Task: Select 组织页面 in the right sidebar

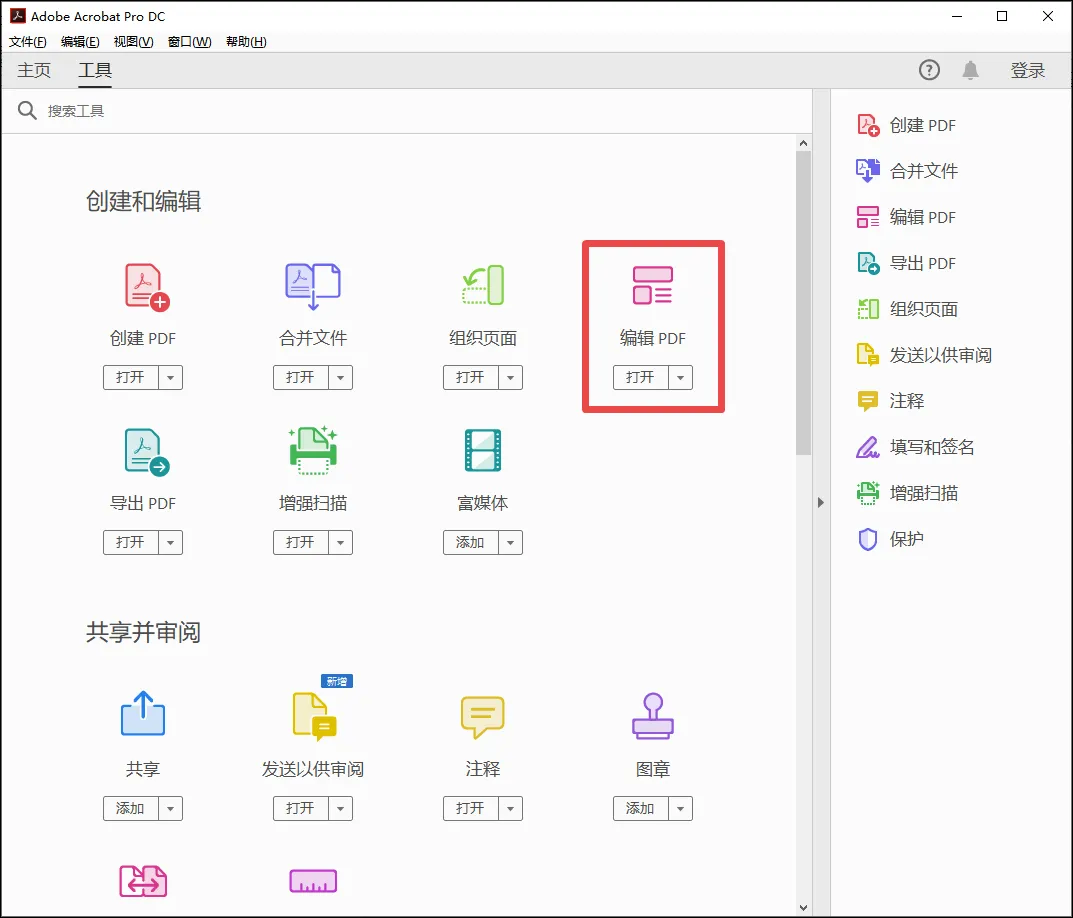Action: 907,309
